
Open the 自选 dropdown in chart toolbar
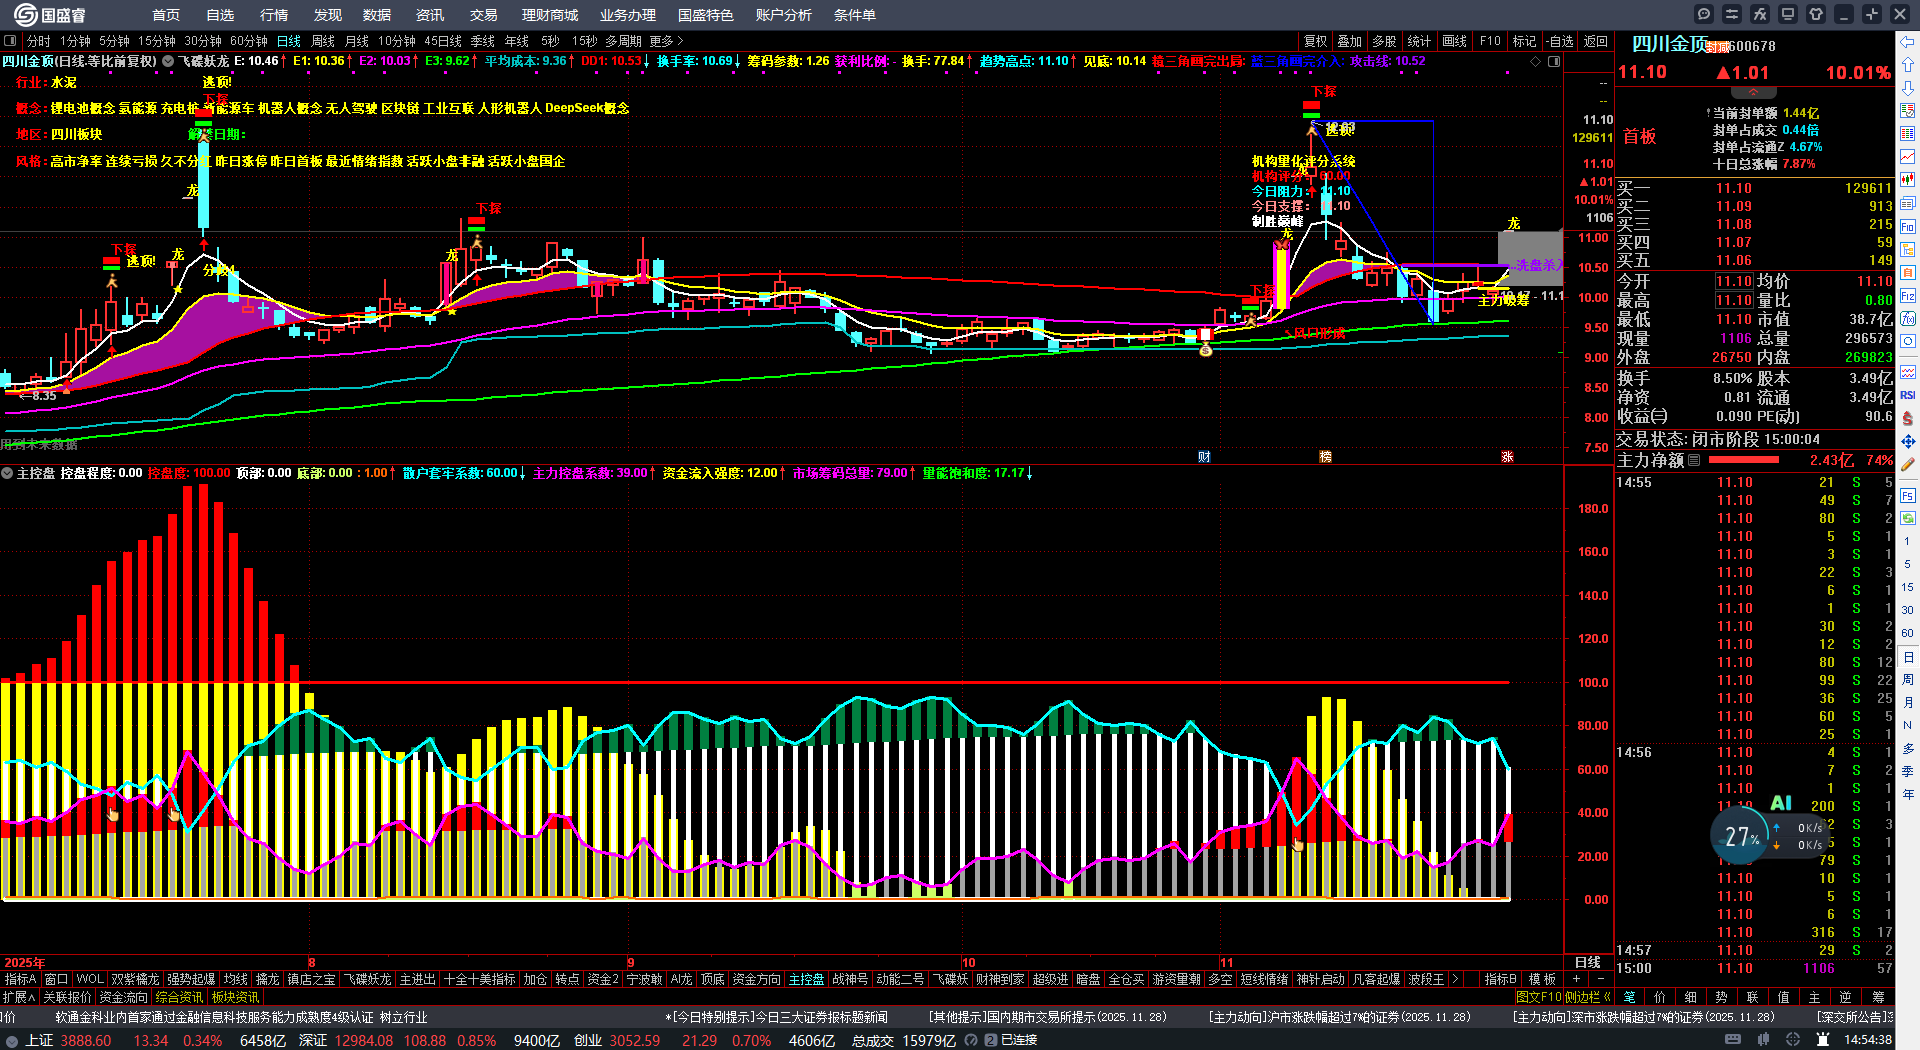pos(1559,41)
